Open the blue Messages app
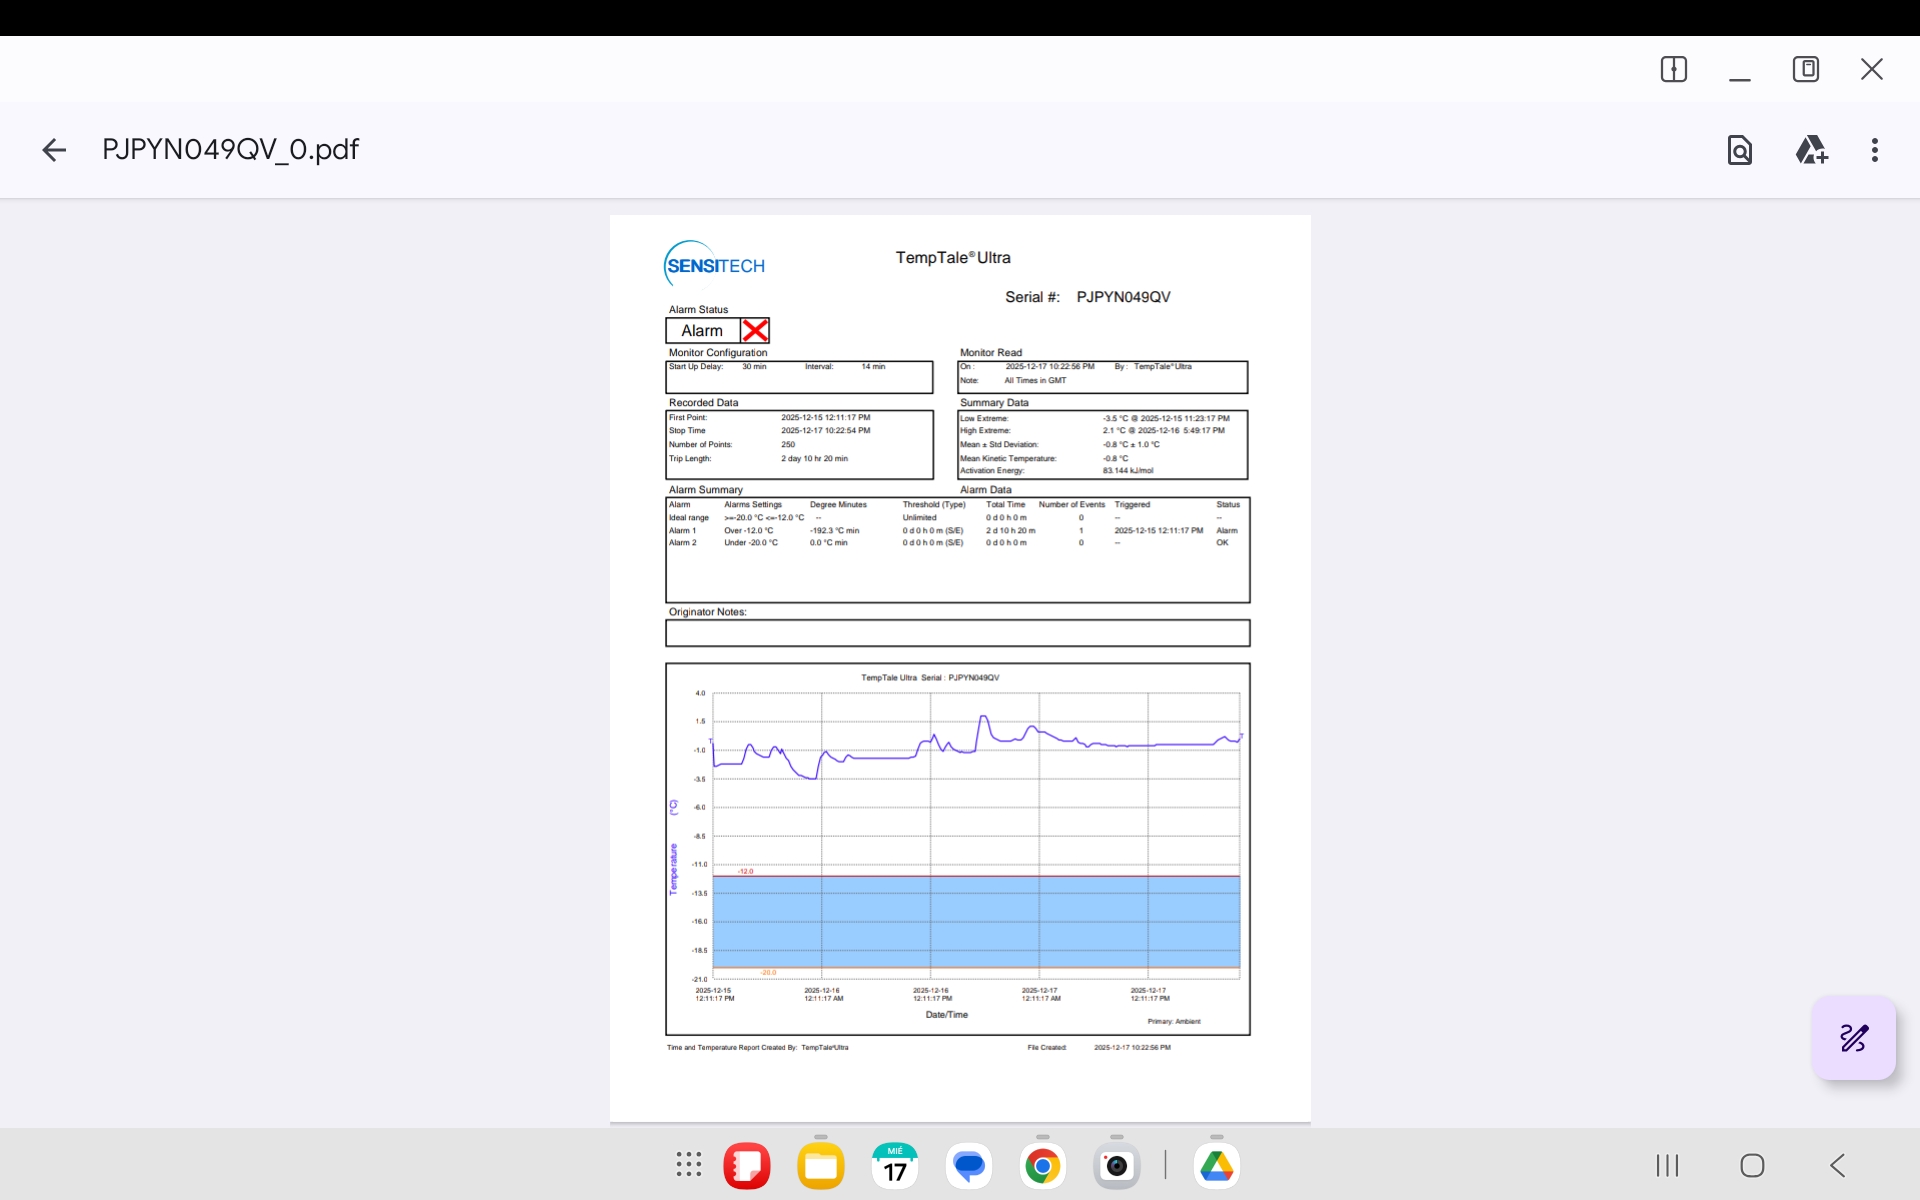This screenshot has width=1920, height=1200. coord(968,1165)
